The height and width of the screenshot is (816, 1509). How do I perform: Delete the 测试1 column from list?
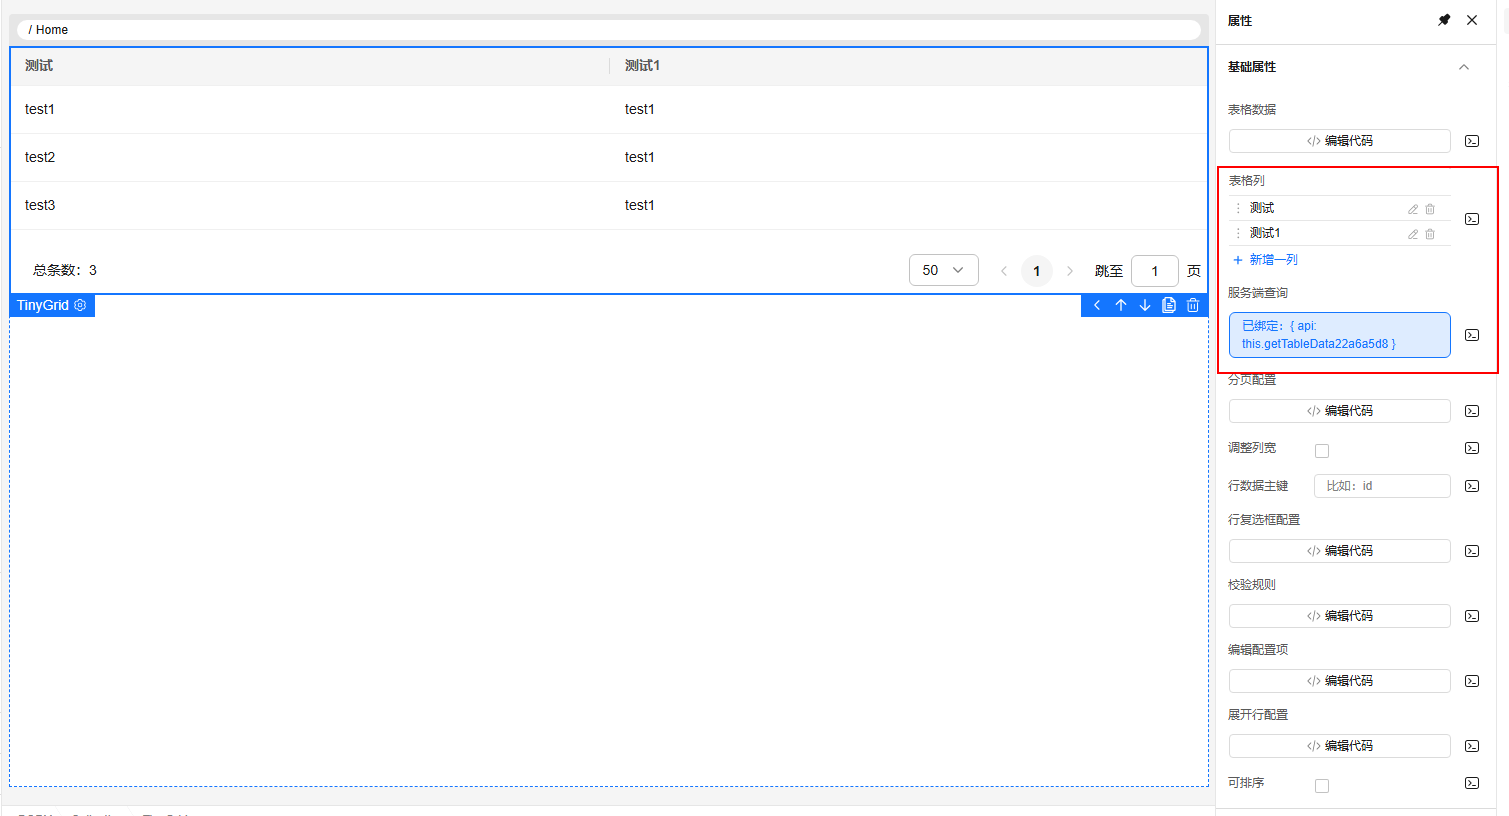pos(1430,234)
